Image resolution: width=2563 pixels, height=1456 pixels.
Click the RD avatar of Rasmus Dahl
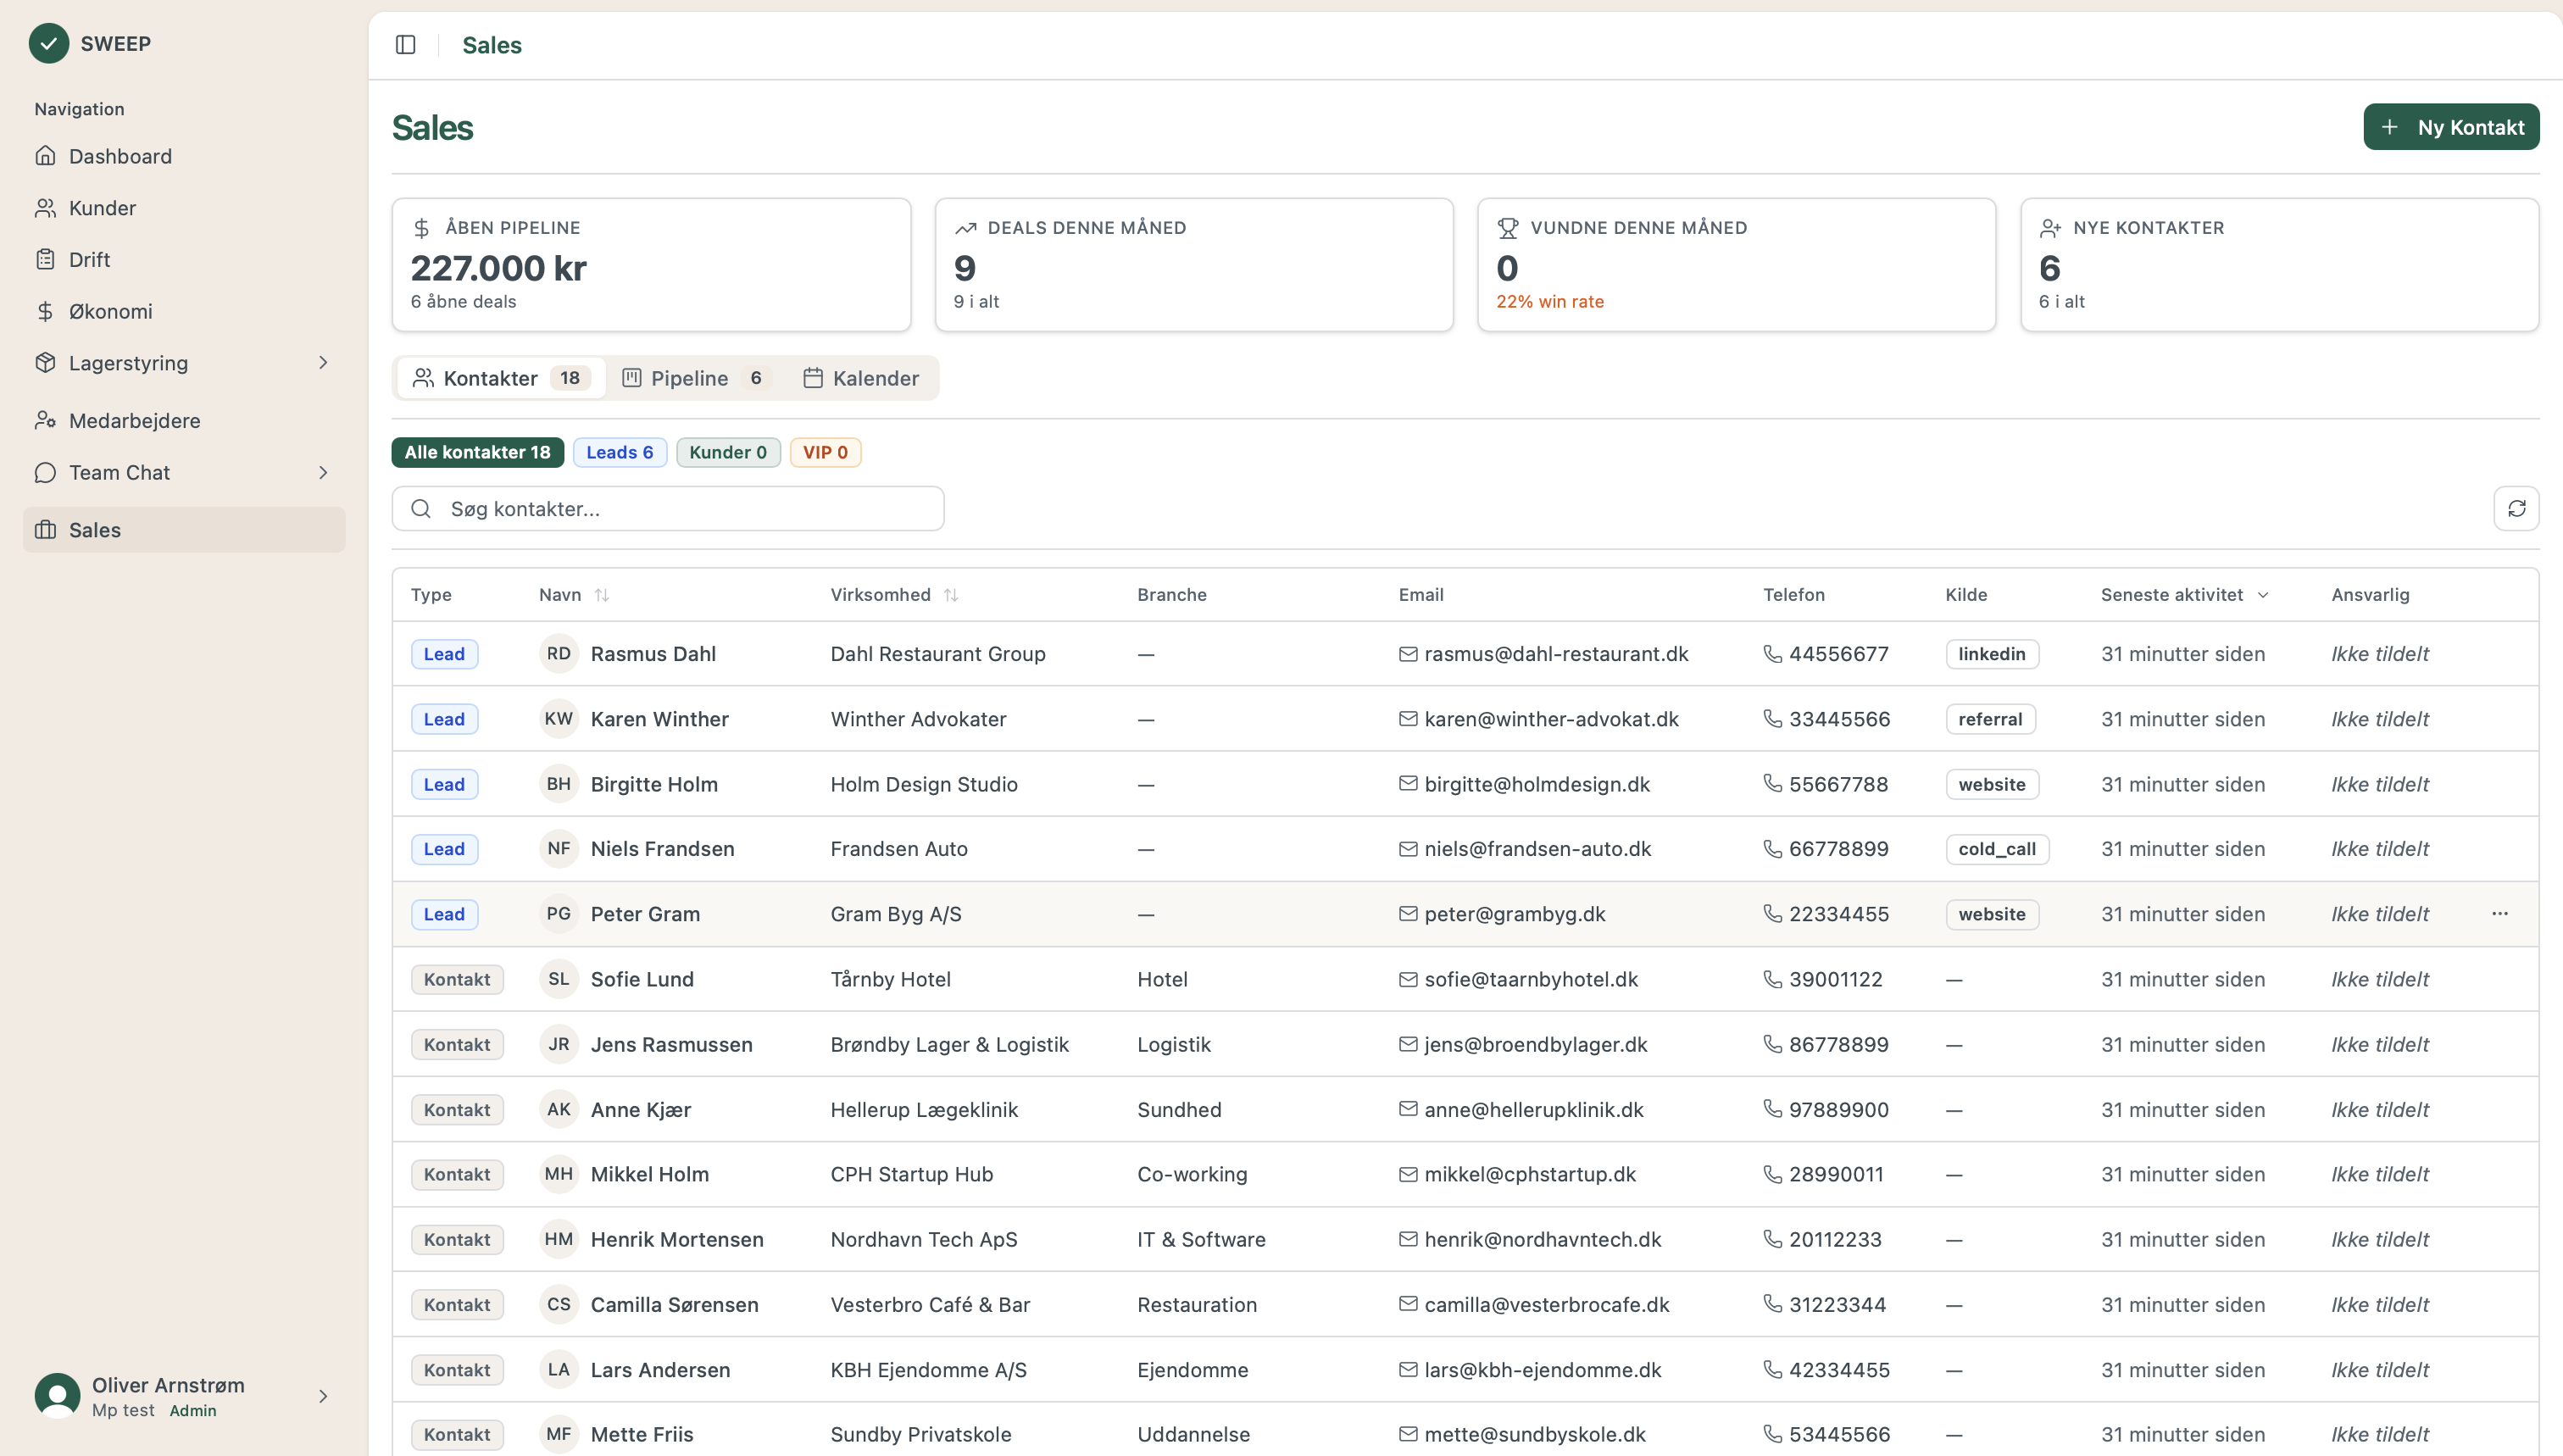(x=558, y=654)
